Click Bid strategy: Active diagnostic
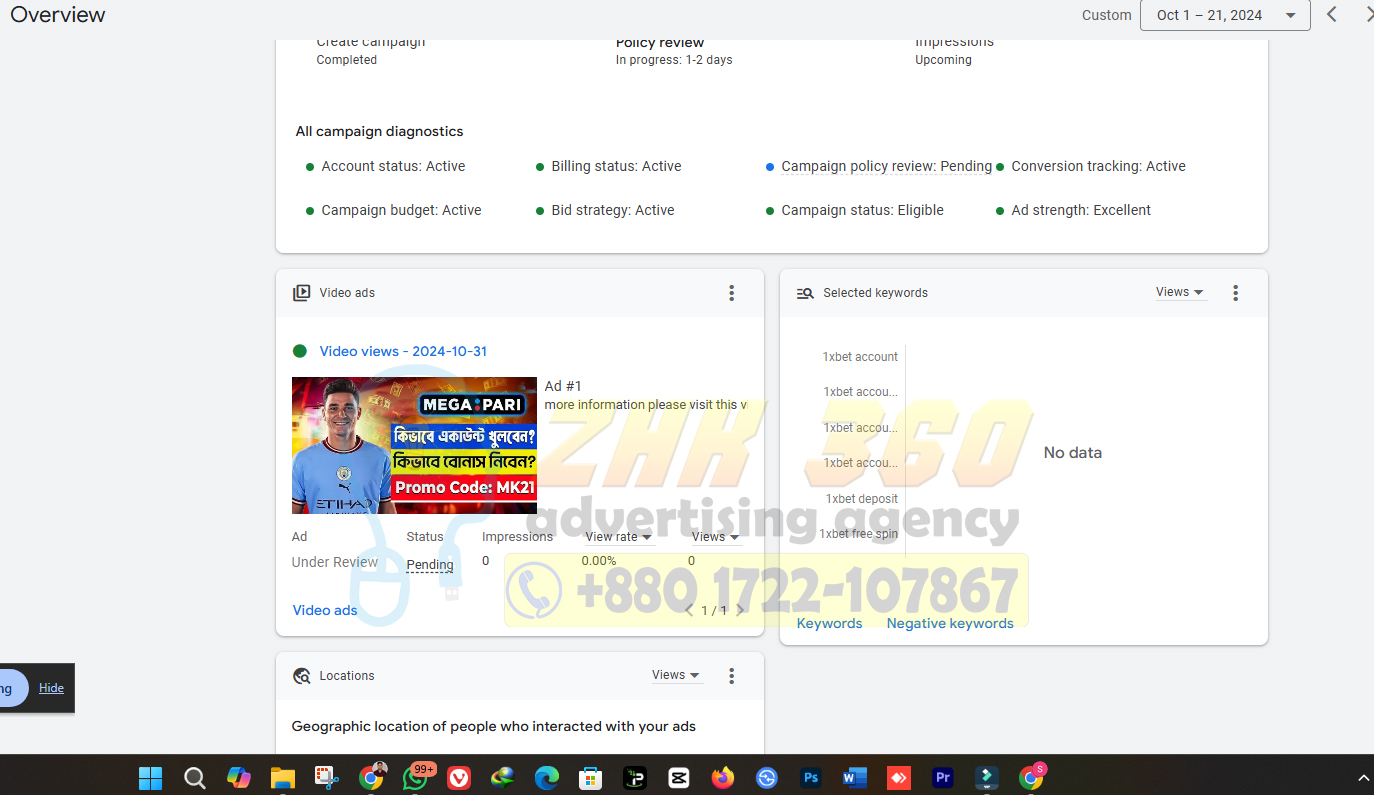This screenshot has width=1374, height=795. (x=613, y=210)
